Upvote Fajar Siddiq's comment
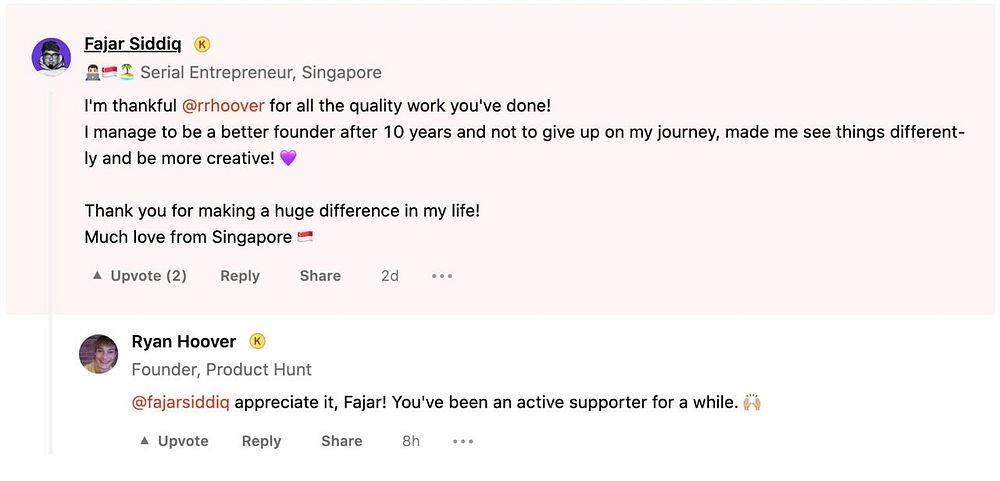The height and width of the screenshot is (481, 1000). pos(139,276)
